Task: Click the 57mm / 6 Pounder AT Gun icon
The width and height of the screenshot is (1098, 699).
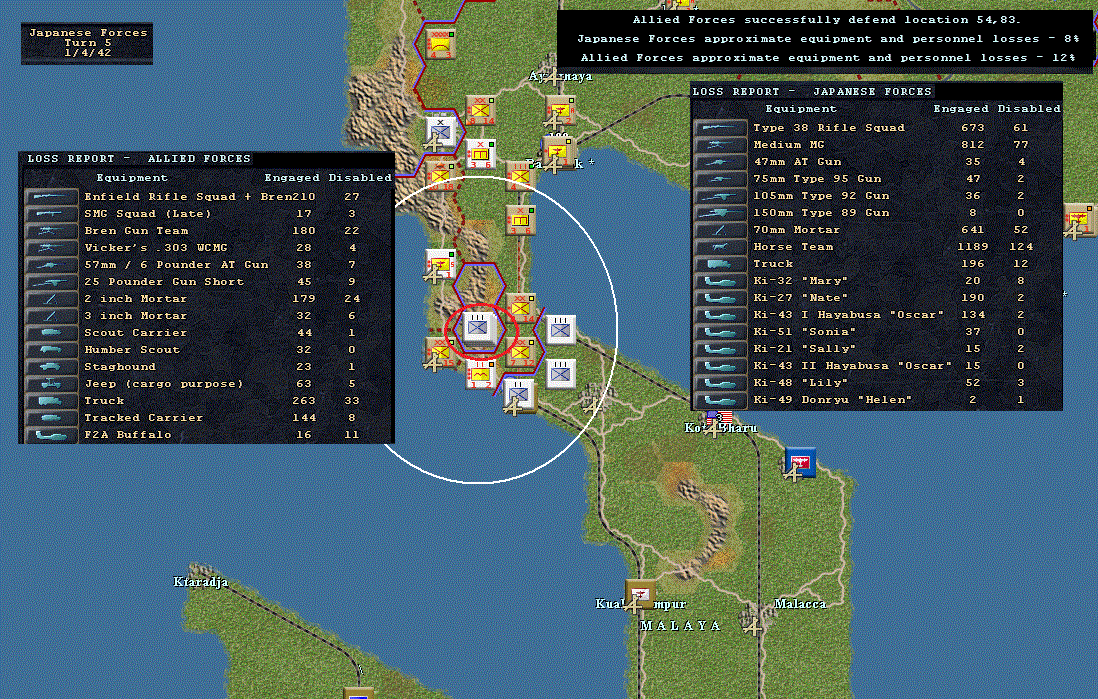Action: click(x=51, y=265)
